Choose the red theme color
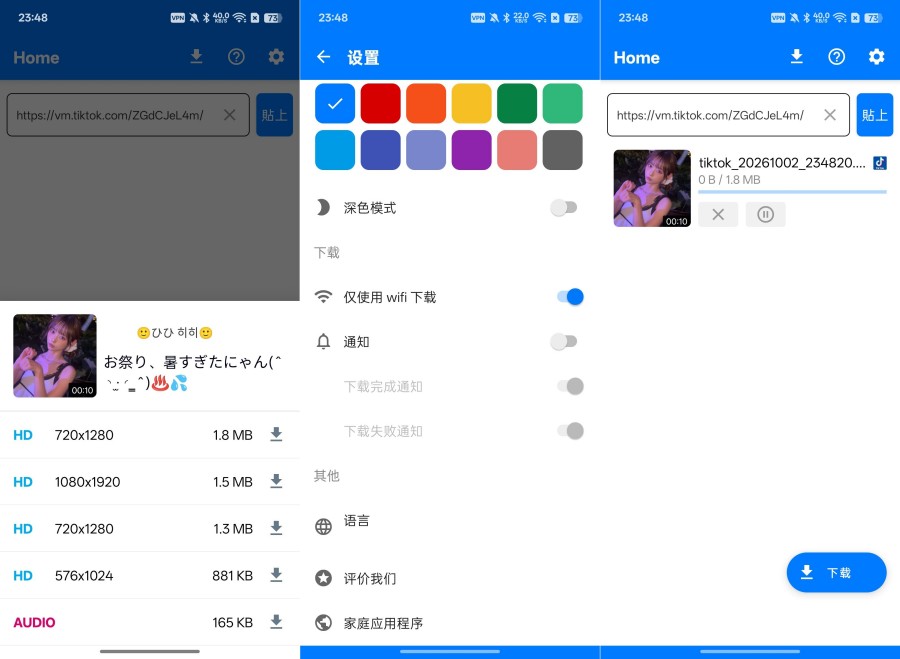Image resolution: width=900 pixels, height=659 pixels. (x=381, y=103)
